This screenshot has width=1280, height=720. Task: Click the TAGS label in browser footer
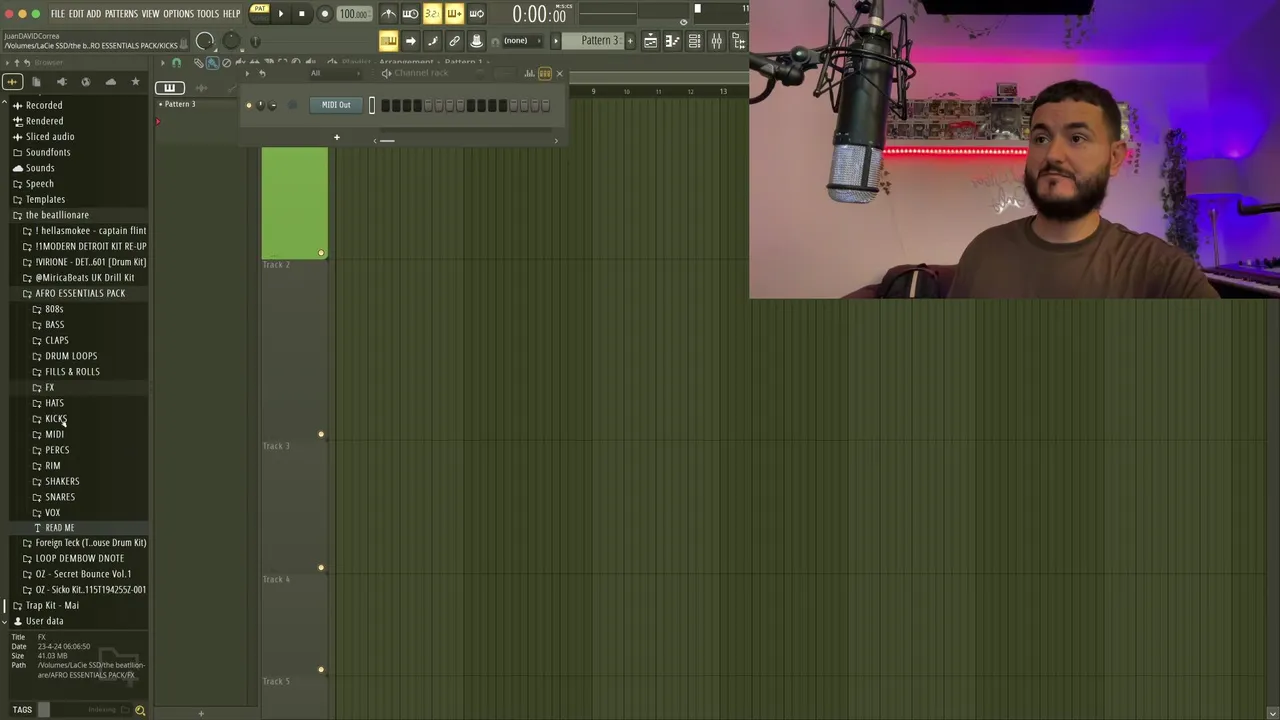tap(22, 710)
